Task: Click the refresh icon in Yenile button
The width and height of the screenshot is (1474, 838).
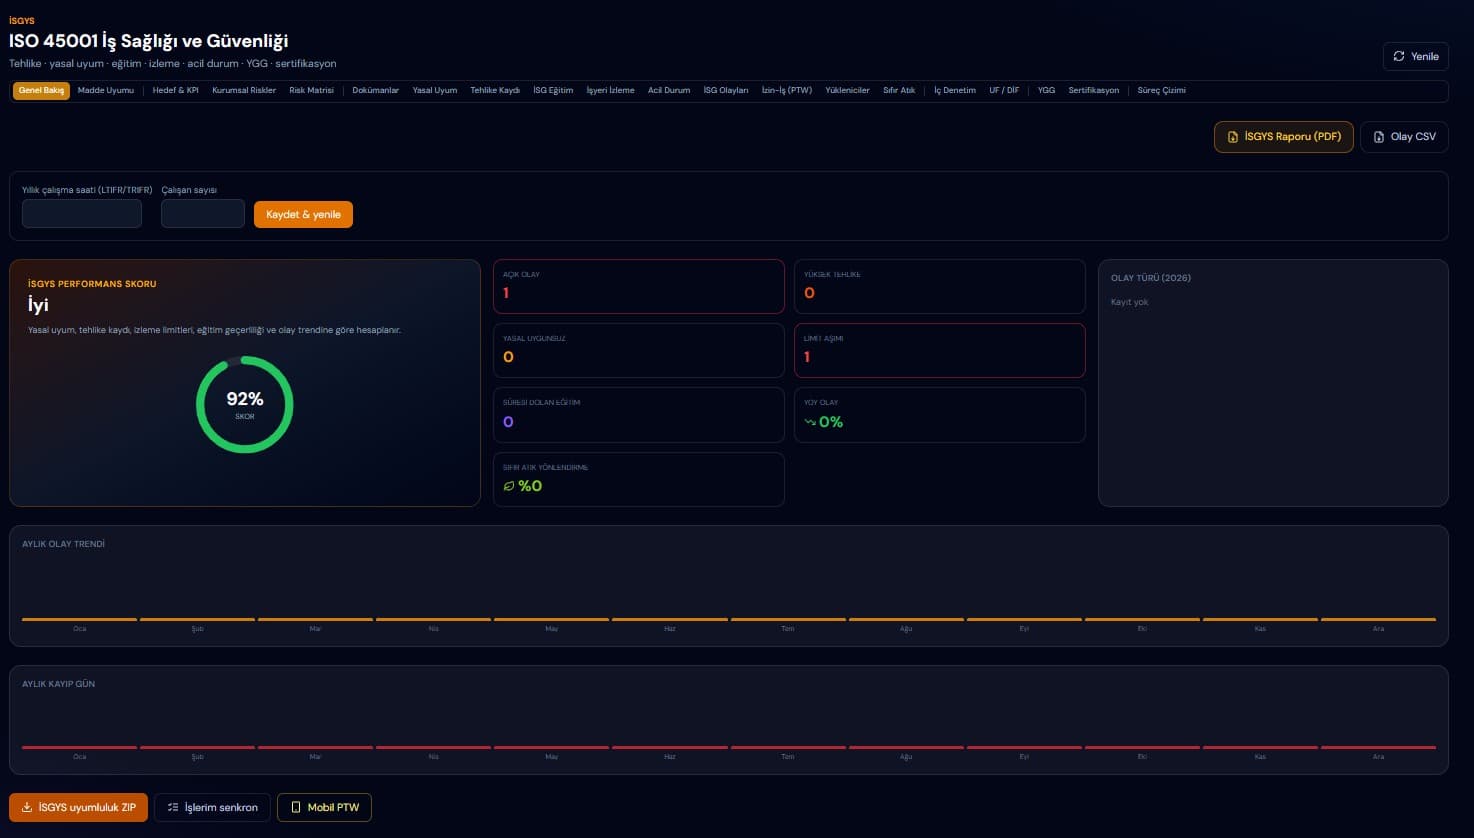Action: coord(1399,56)
